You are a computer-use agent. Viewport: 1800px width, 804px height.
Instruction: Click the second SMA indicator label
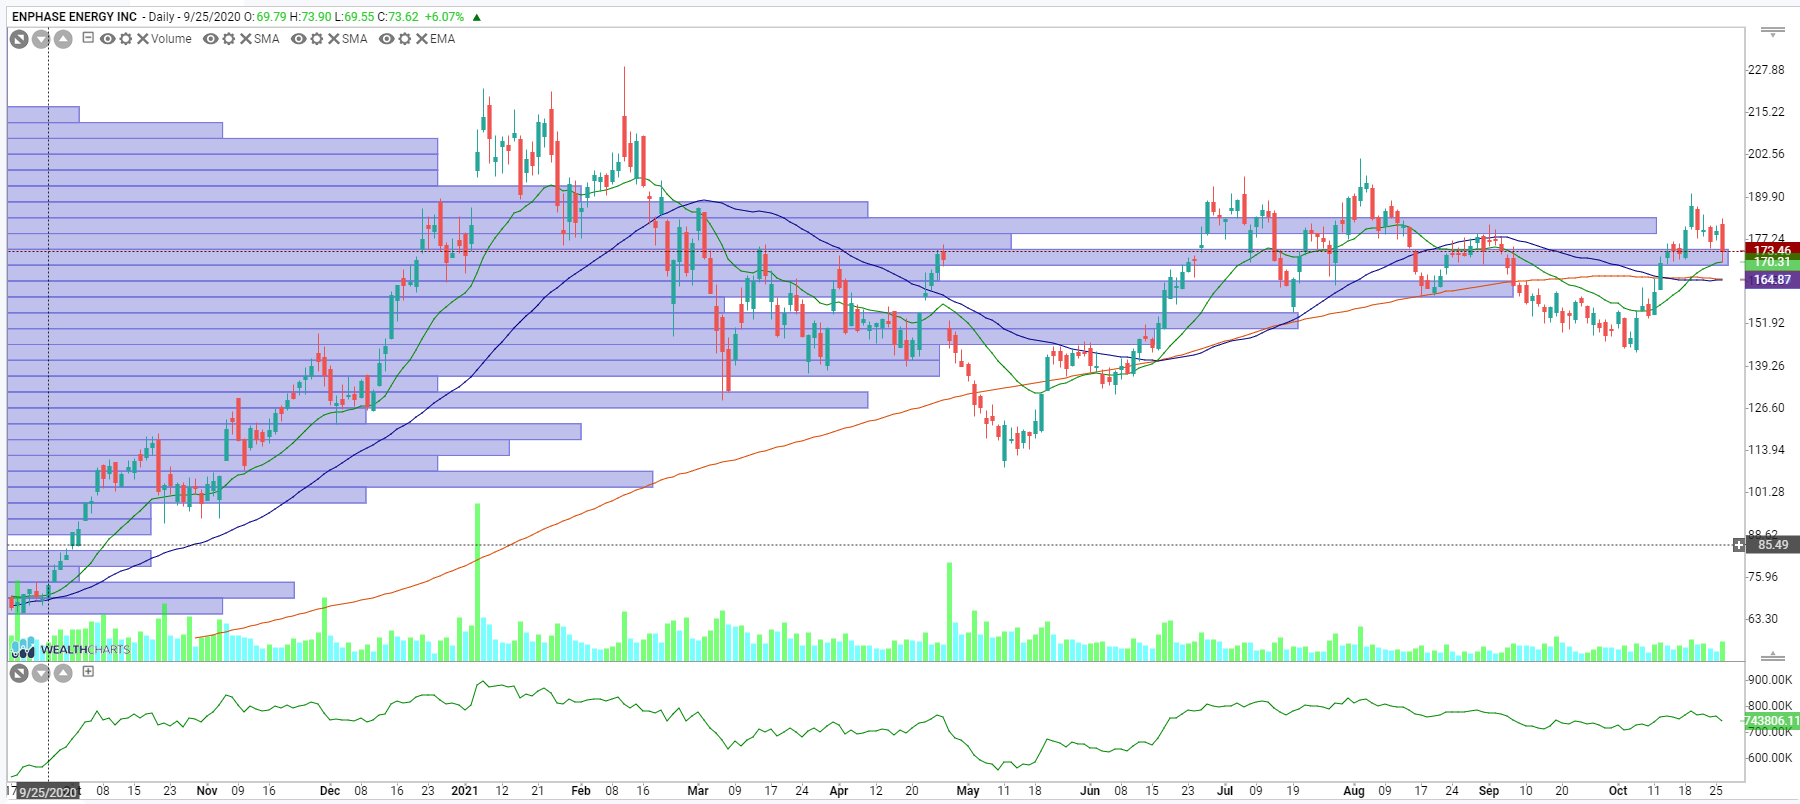tap(355, 39)
